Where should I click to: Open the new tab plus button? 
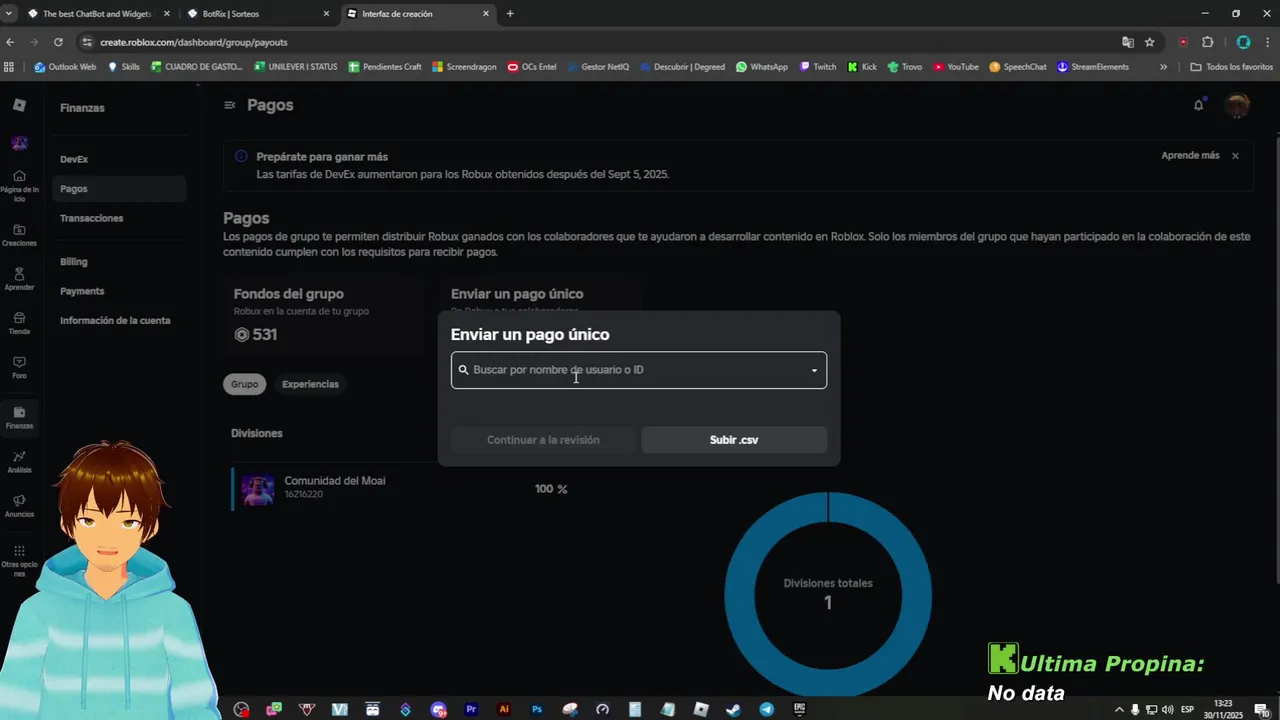[510, 14]
